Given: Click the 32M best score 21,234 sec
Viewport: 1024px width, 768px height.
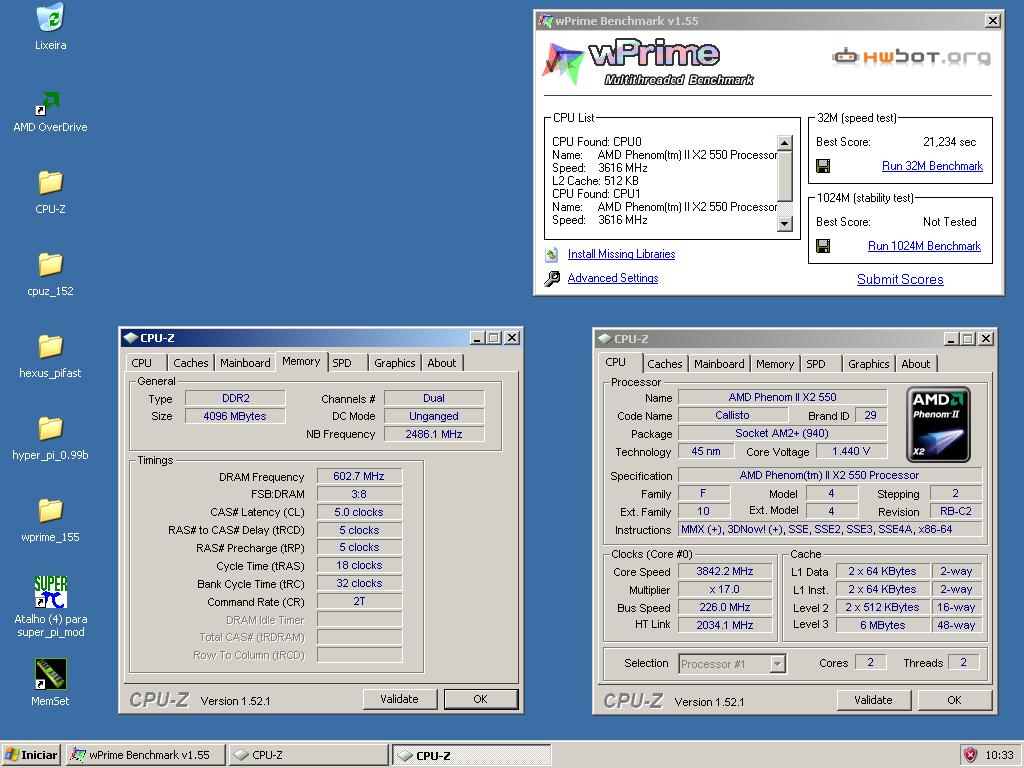Looking at the screenshot, I should click(950, 142).
